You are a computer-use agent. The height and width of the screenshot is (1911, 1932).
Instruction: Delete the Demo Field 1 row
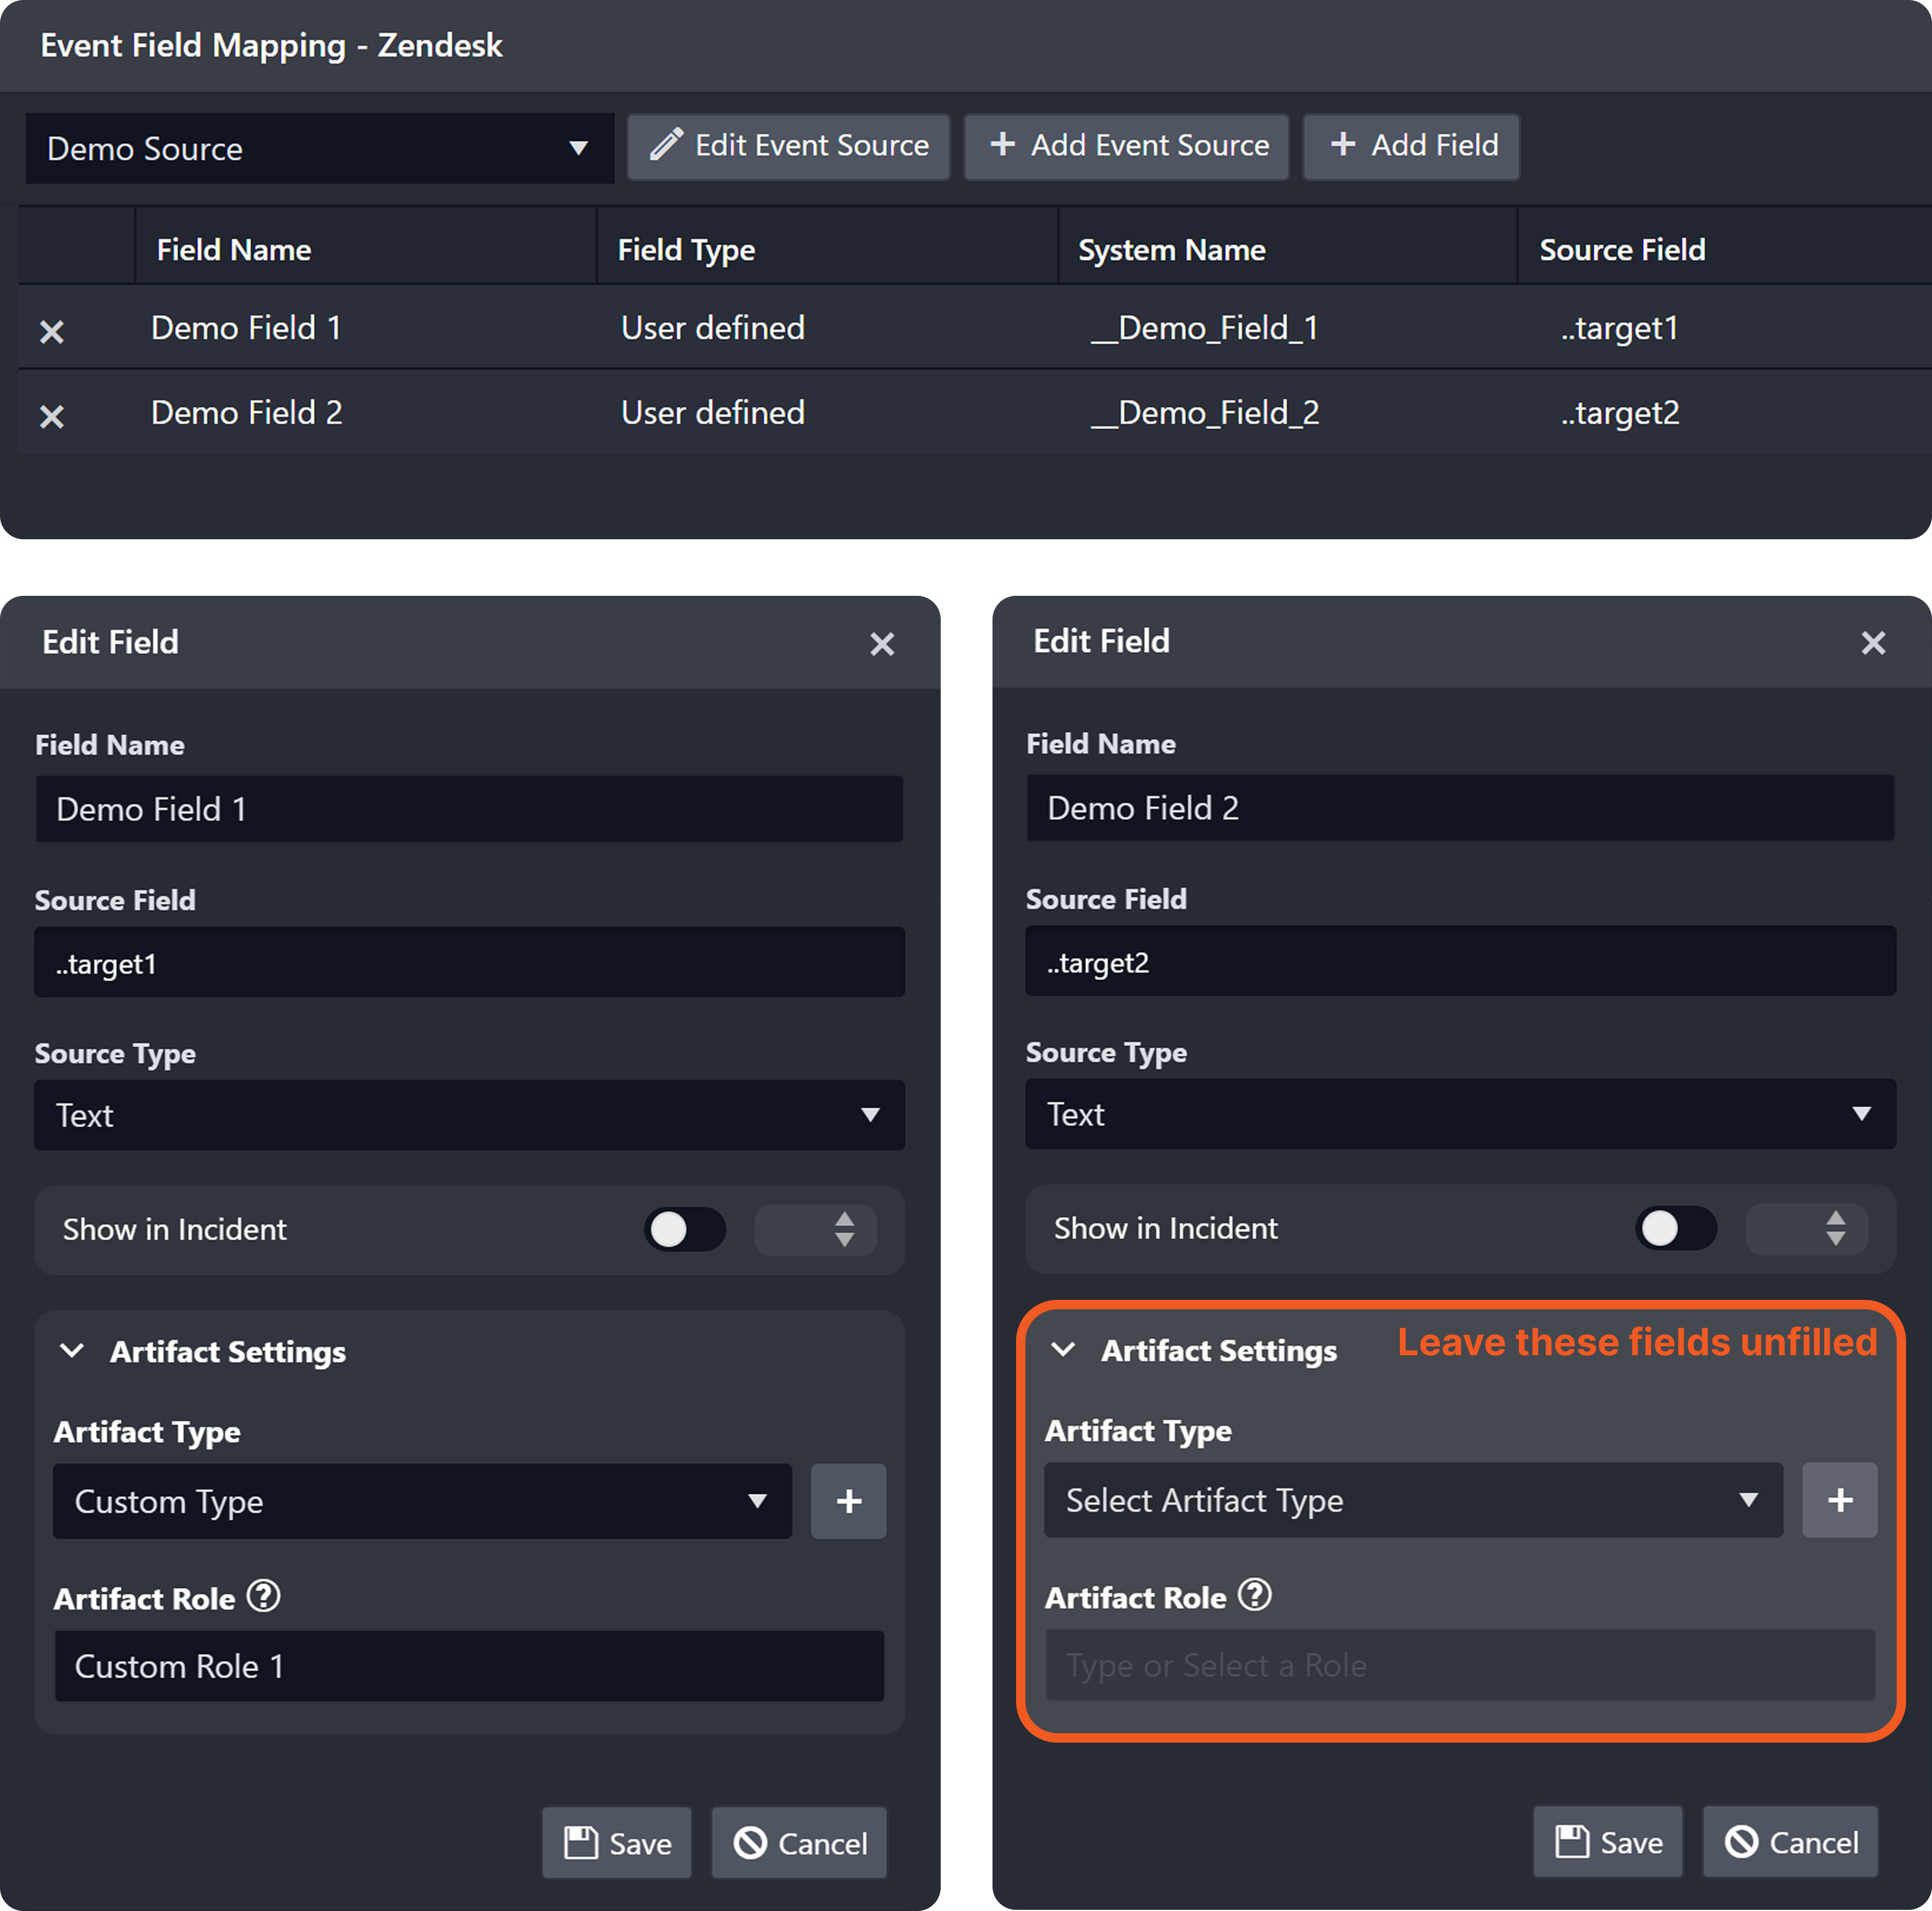(x=52, y=332)
